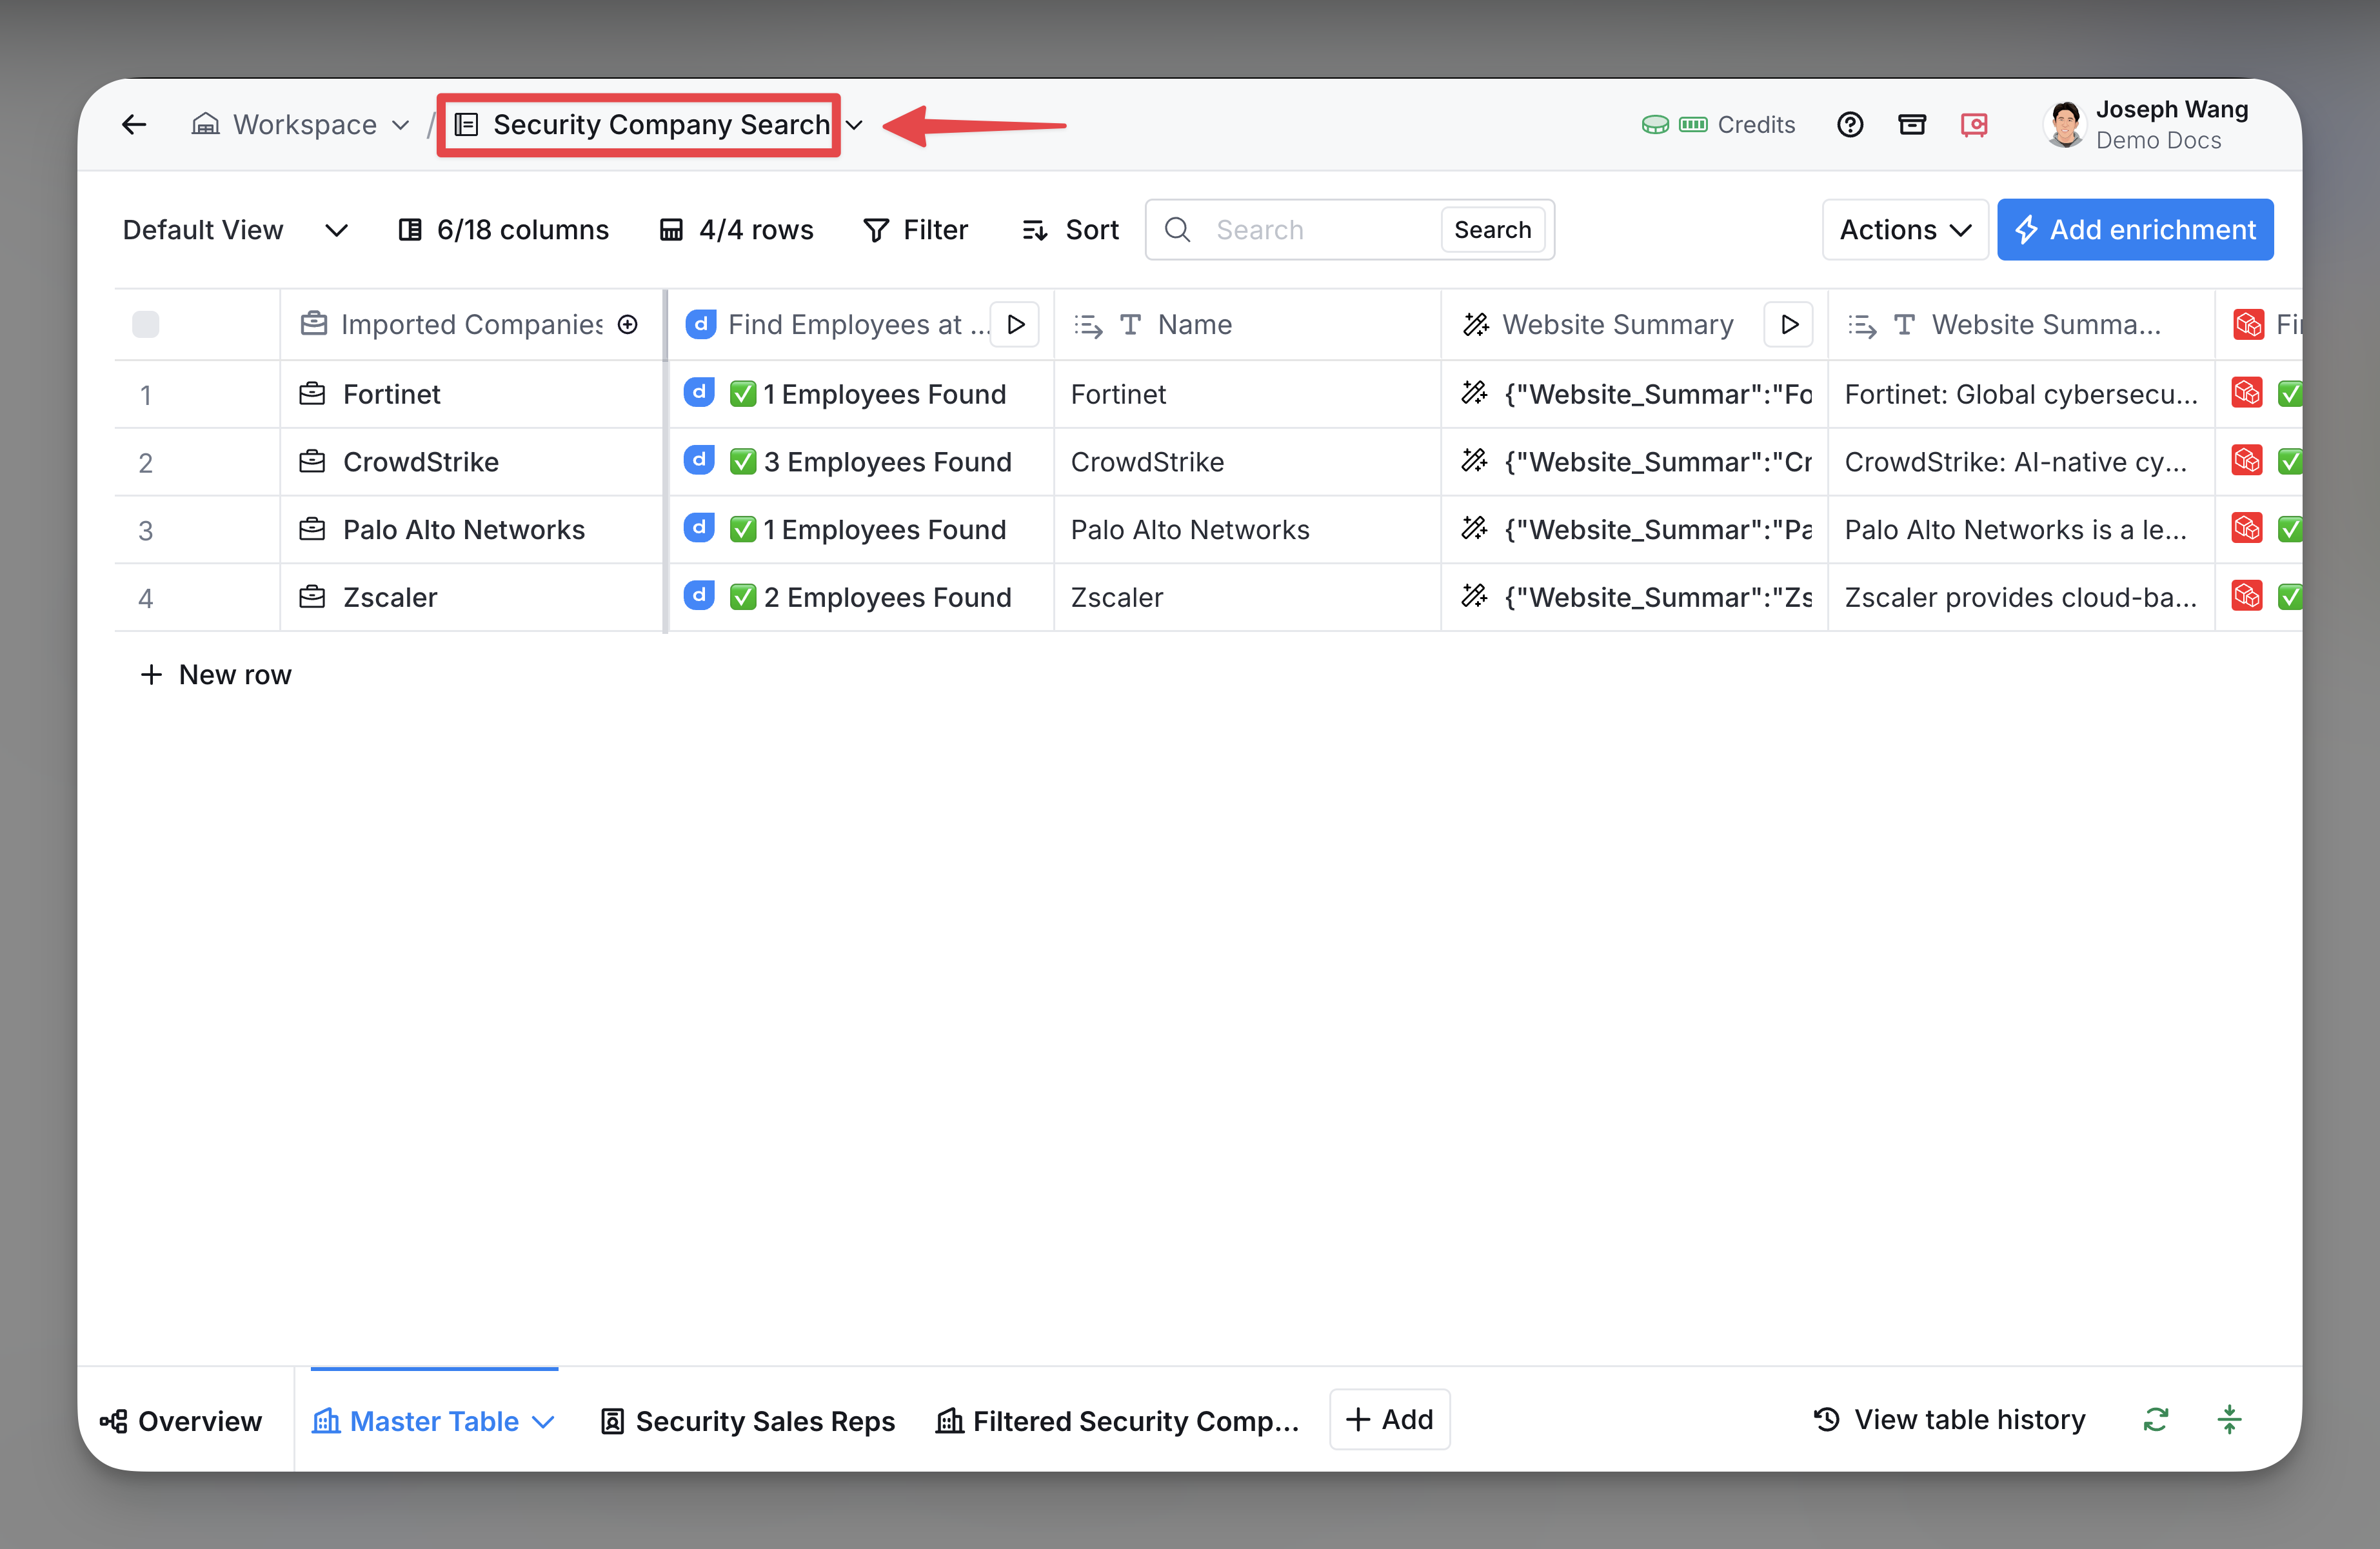
Task: Click the briefcase icon in CrowdStrike row
Action: [x=312, y=461]
